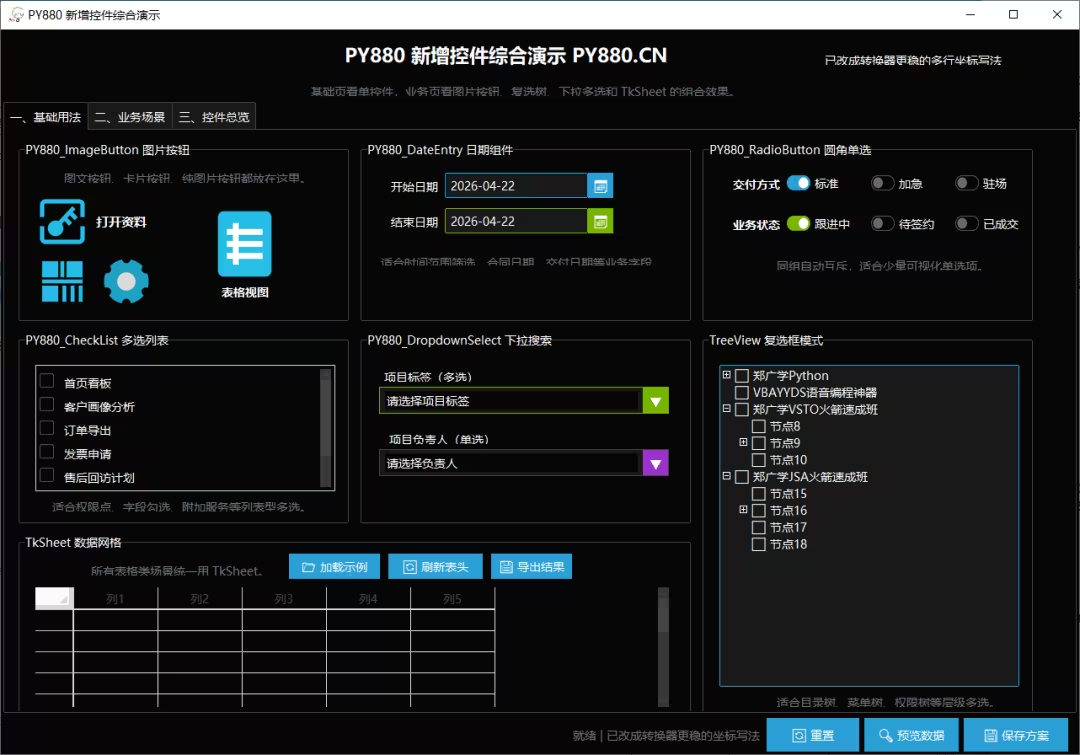This screenshot has width=1080, height=755.
Task: Click the 重置 button
Action: pyautogui.click(x=811, y=735)
